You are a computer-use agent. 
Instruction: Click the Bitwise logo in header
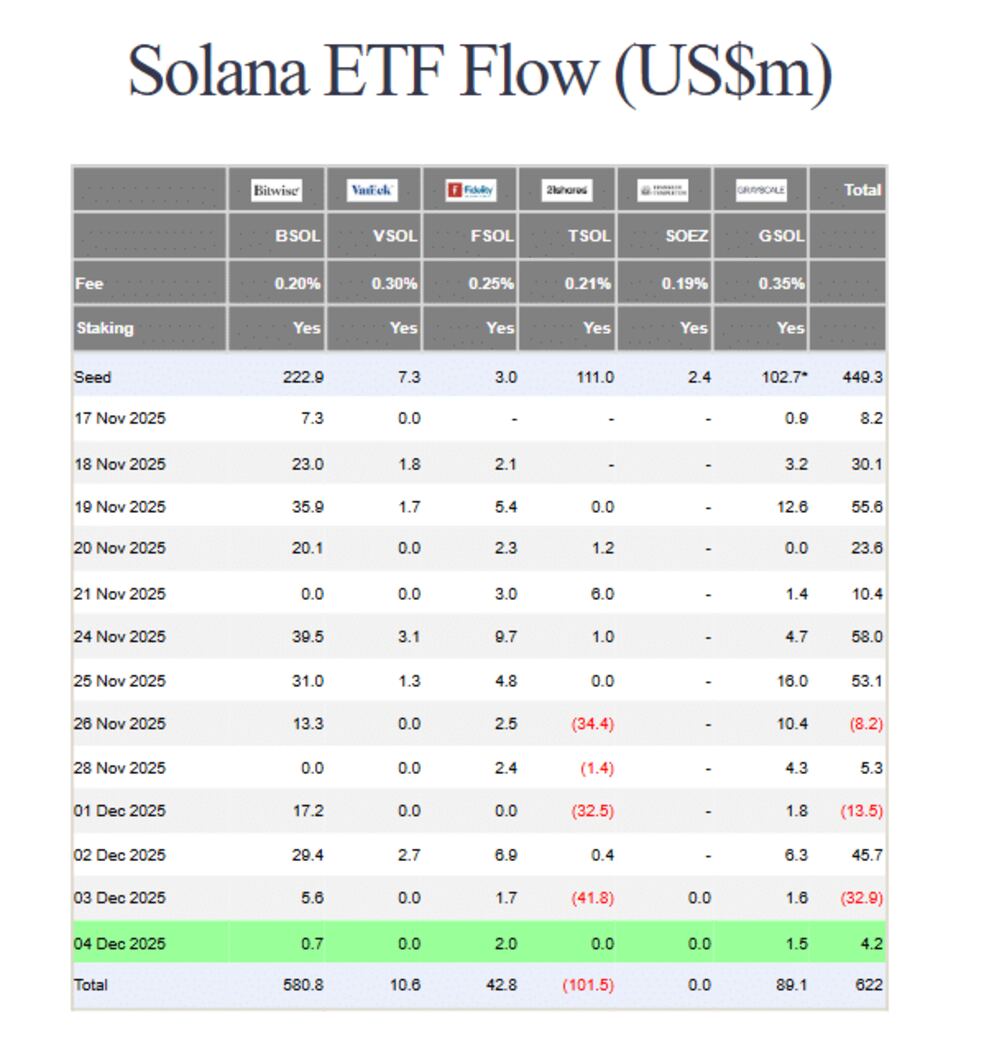tap(276, 190)
